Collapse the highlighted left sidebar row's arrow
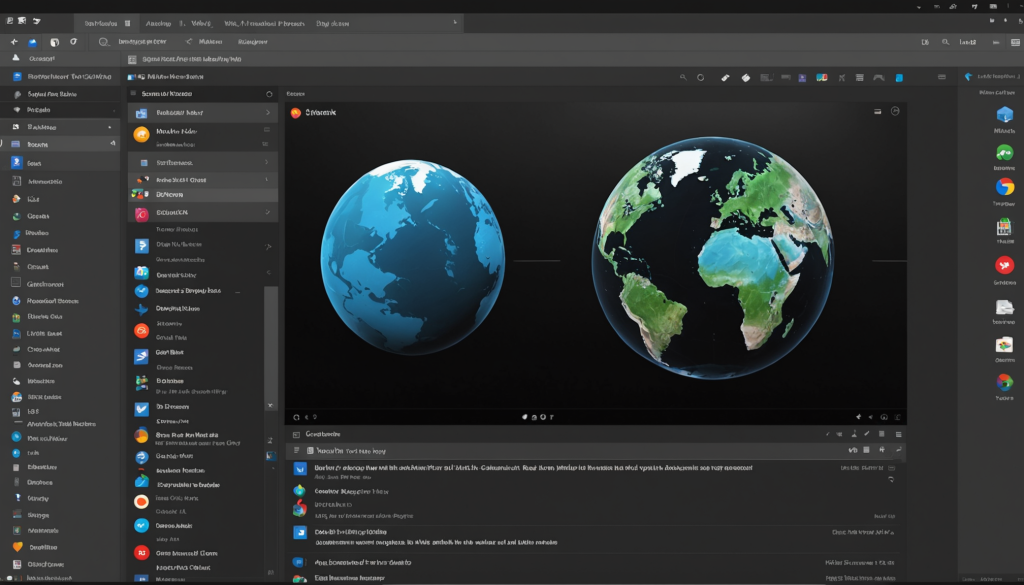 (111, 144)
